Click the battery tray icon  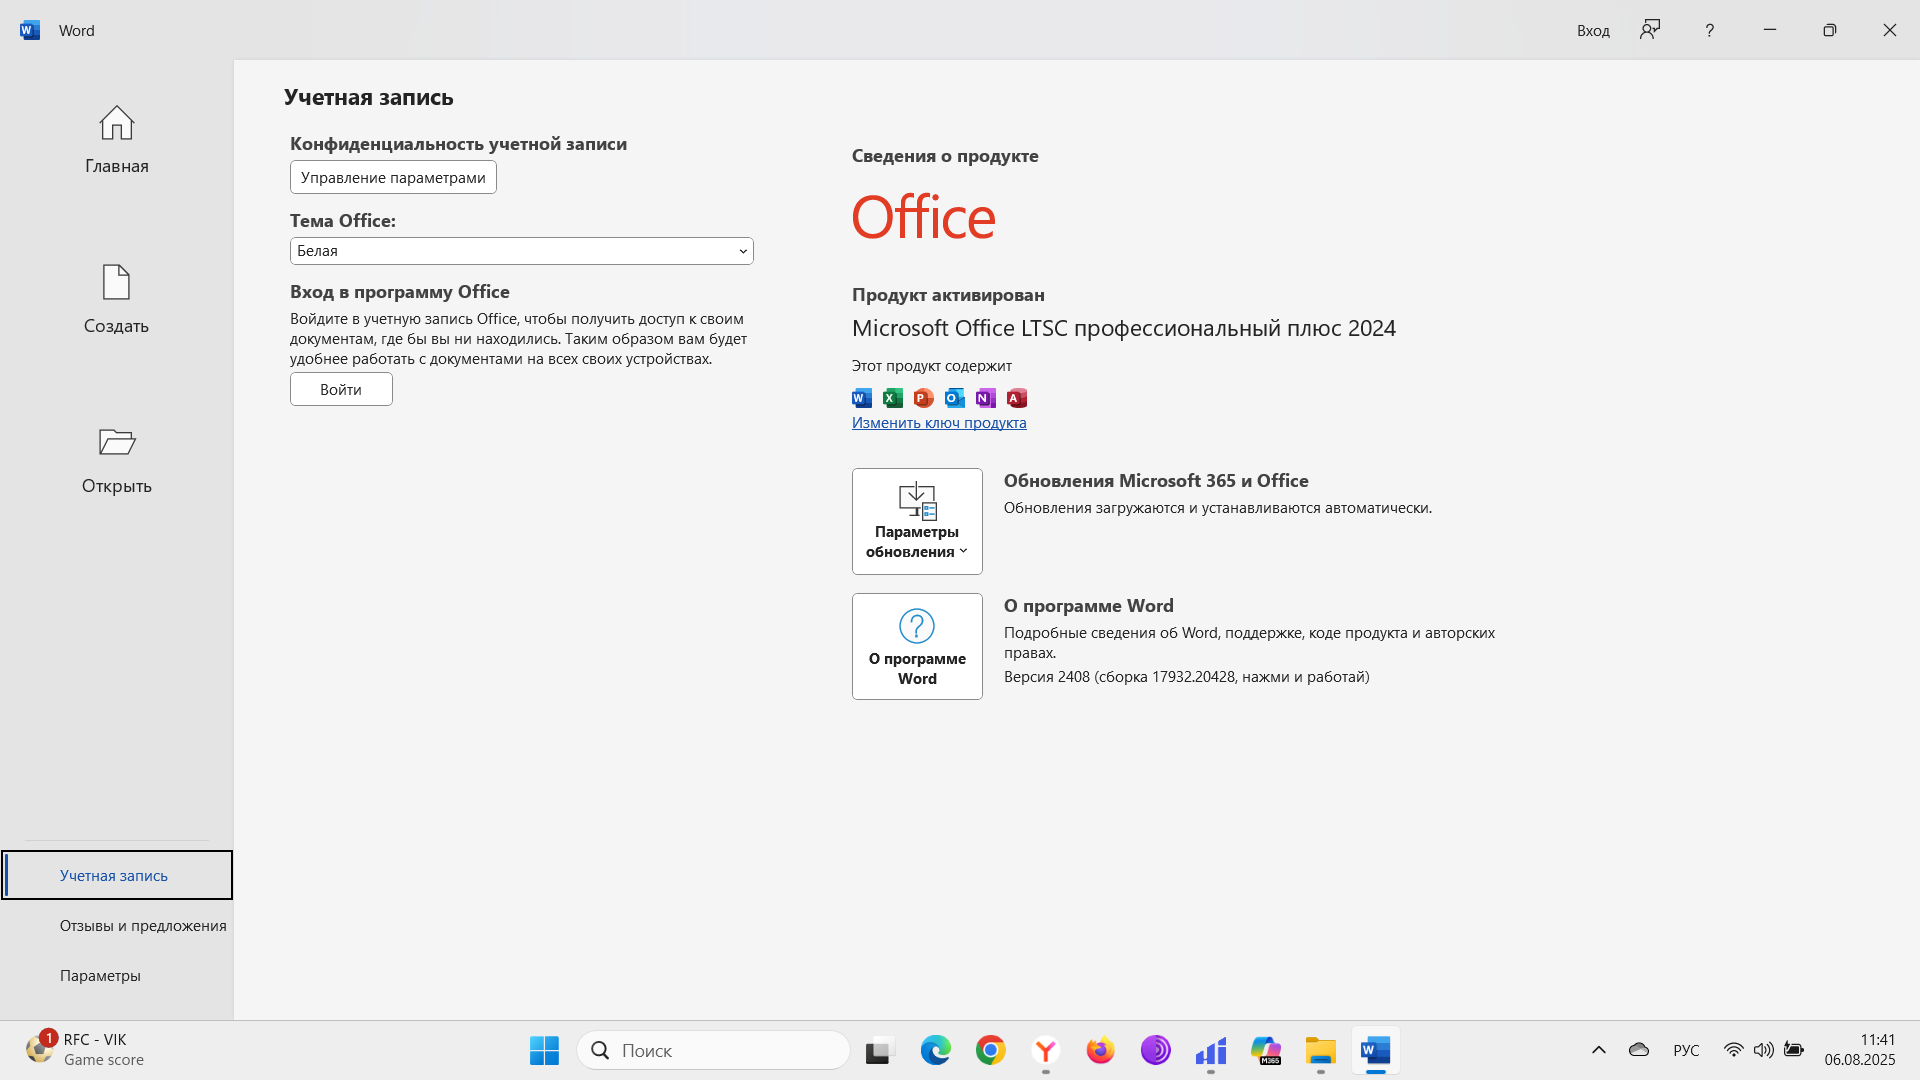[1794, 1050]
